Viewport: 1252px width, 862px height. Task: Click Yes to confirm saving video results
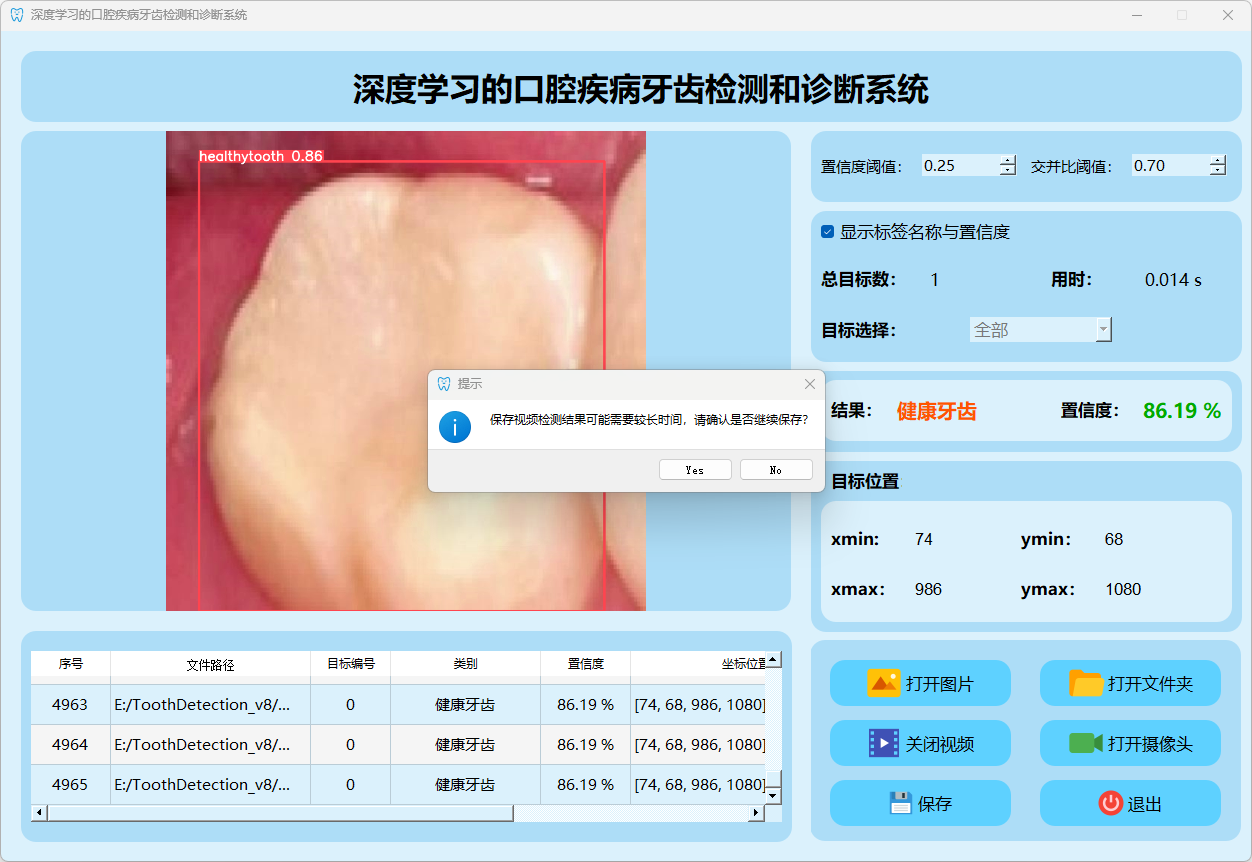695,470
